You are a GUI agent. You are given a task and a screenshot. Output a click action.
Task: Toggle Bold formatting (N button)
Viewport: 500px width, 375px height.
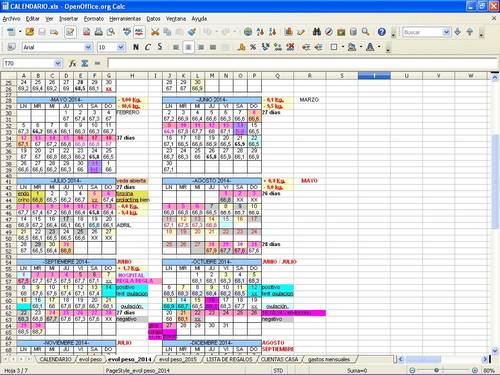click(136, 47)
